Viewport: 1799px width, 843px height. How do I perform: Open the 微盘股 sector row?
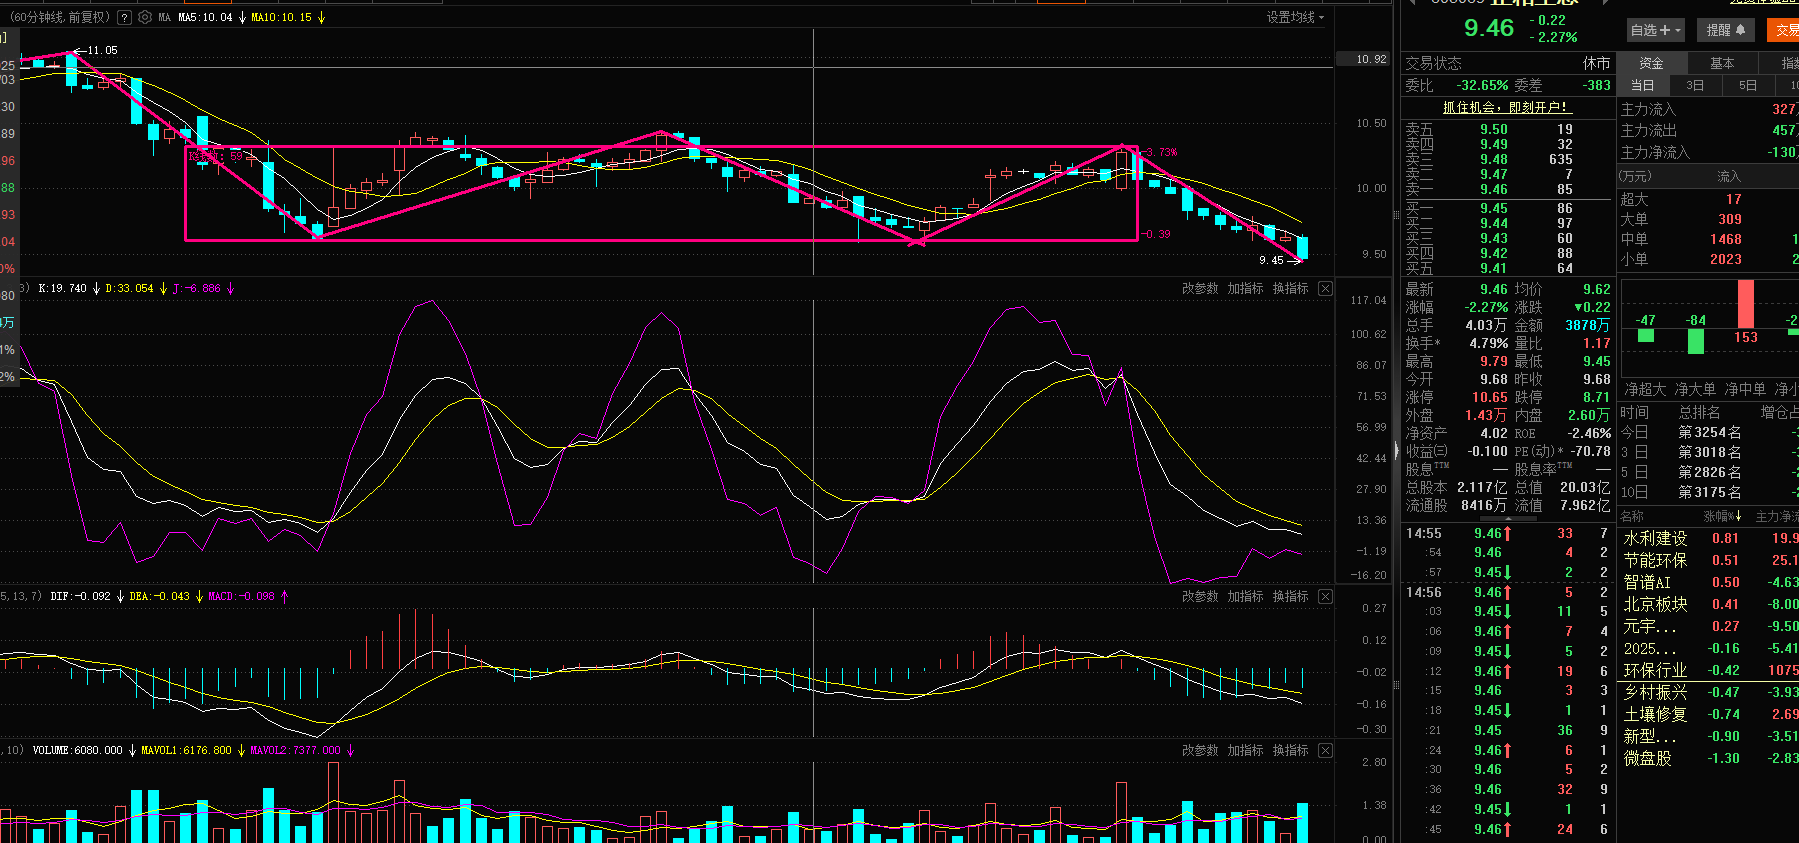[1709, 758]
